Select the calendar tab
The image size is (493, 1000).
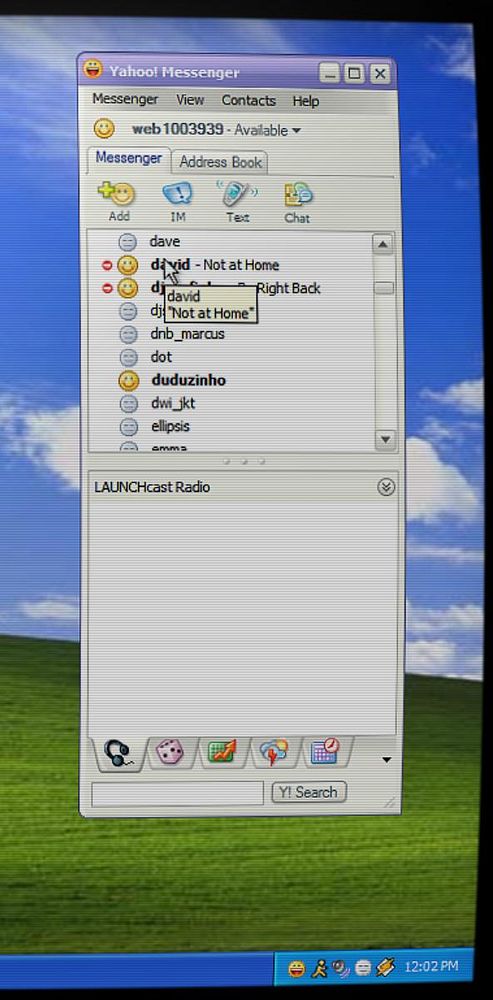(325, 752)
